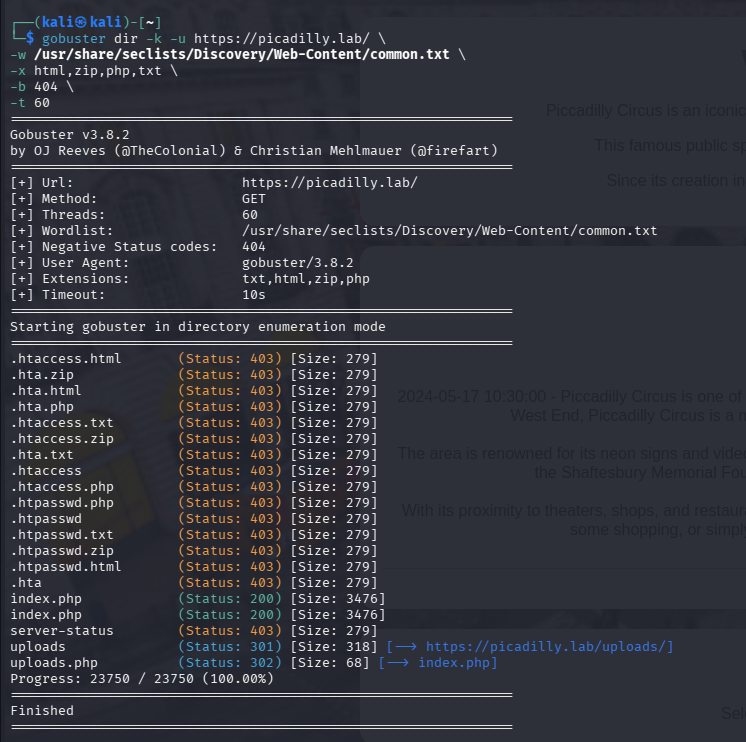
Task: Click the Timeout value 10s
Action: coord(254,294)
